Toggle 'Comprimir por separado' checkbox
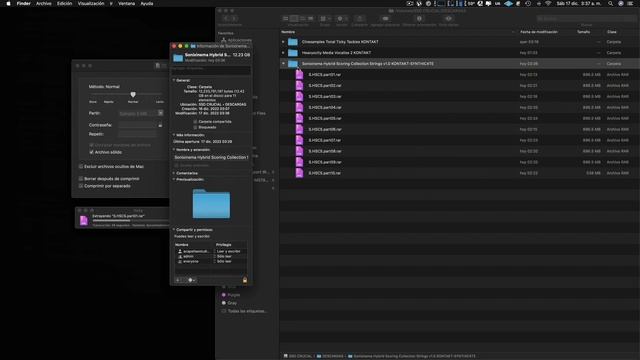 [x=81, y=186]
